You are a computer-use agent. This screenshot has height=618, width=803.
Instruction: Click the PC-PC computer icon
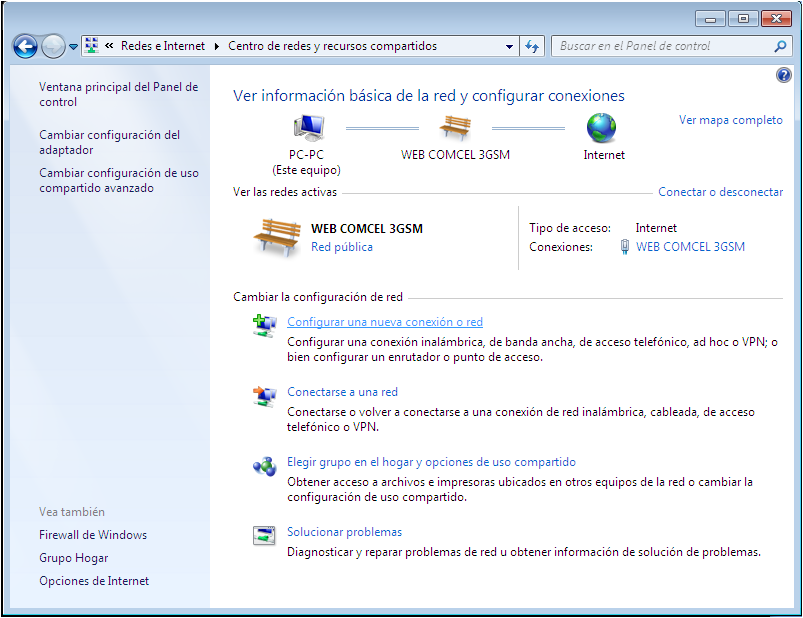pos(309,128)
